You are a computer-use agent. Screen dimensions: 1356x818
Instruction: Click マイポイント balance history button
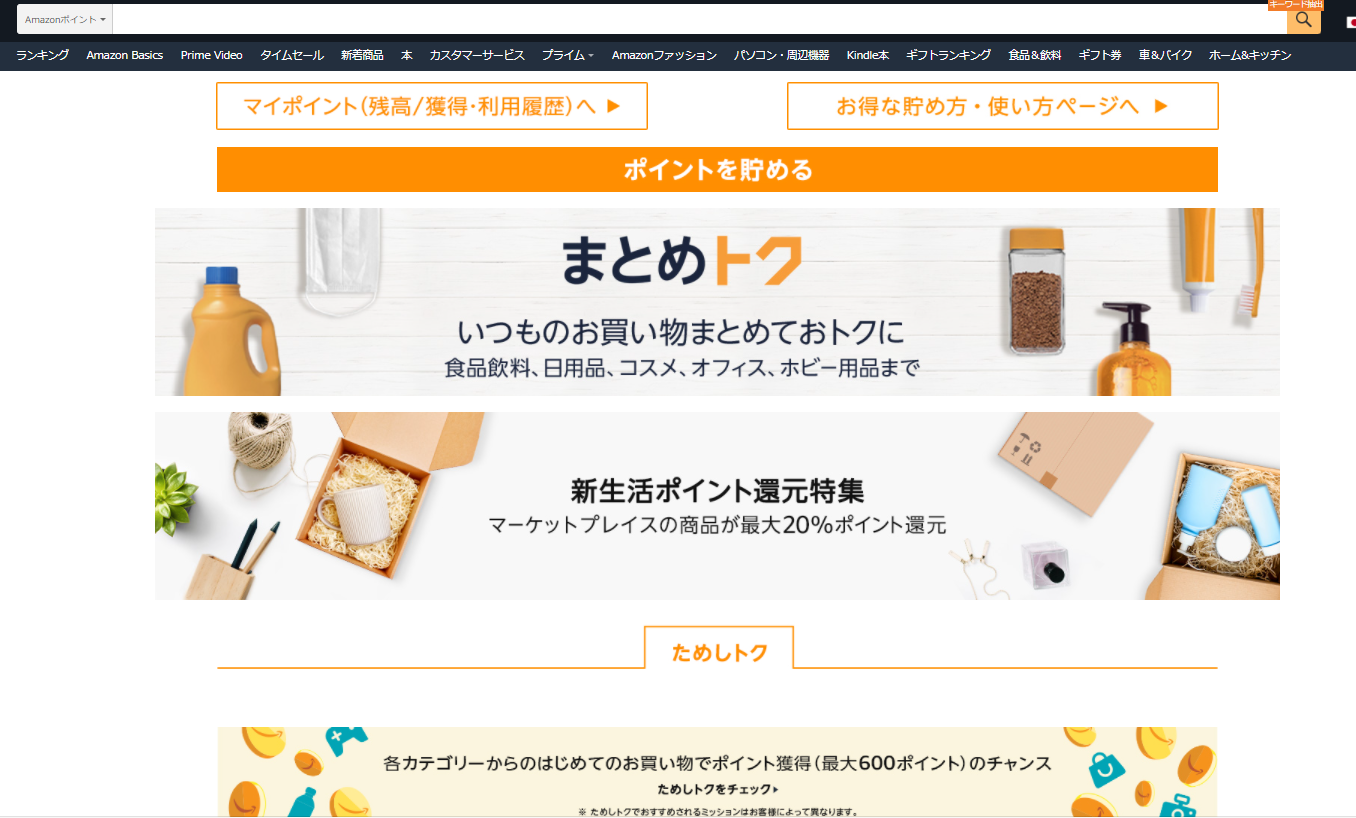tap(432, 106)
